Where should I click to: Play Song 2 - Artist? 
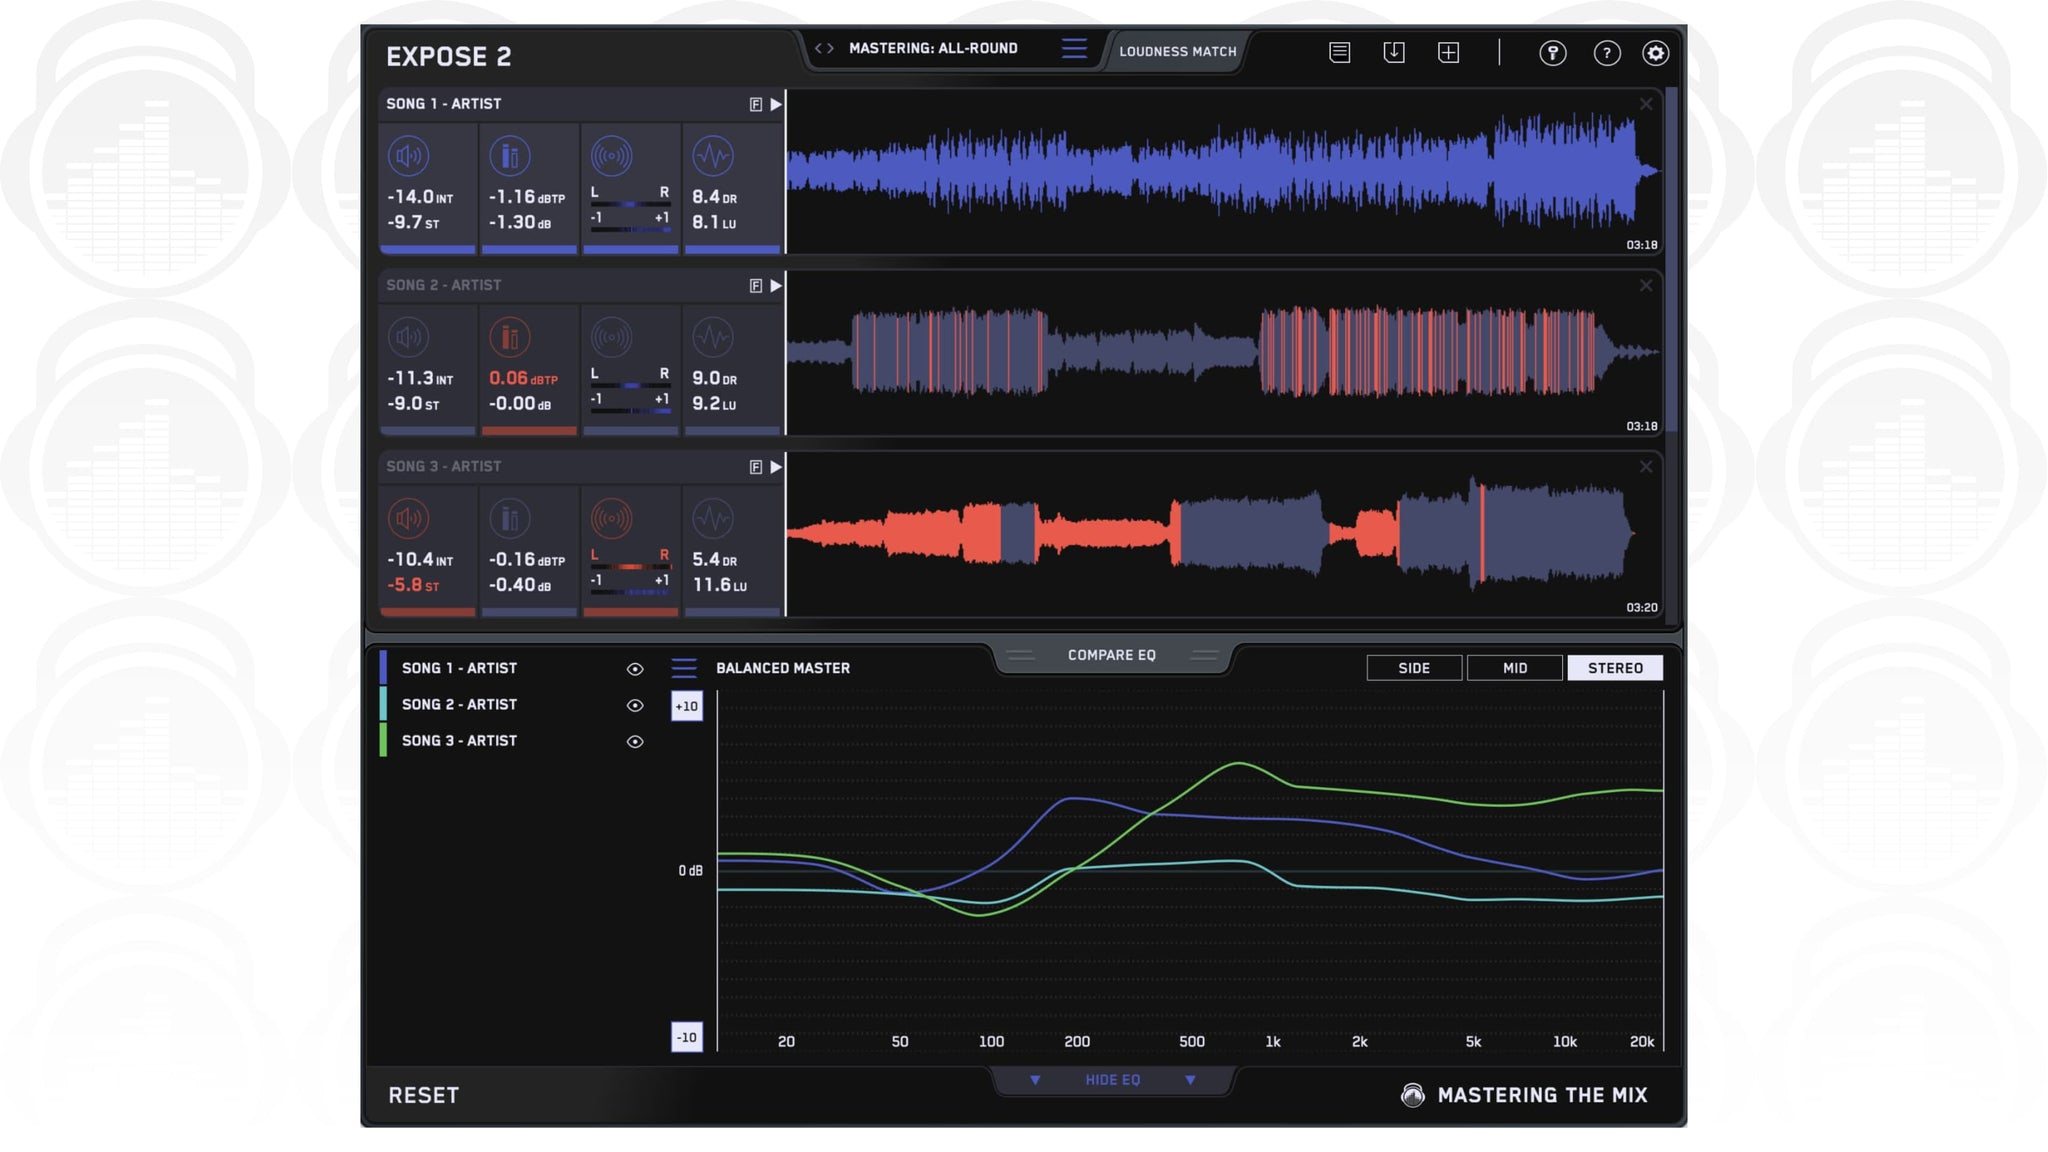(x=776, y=286)
